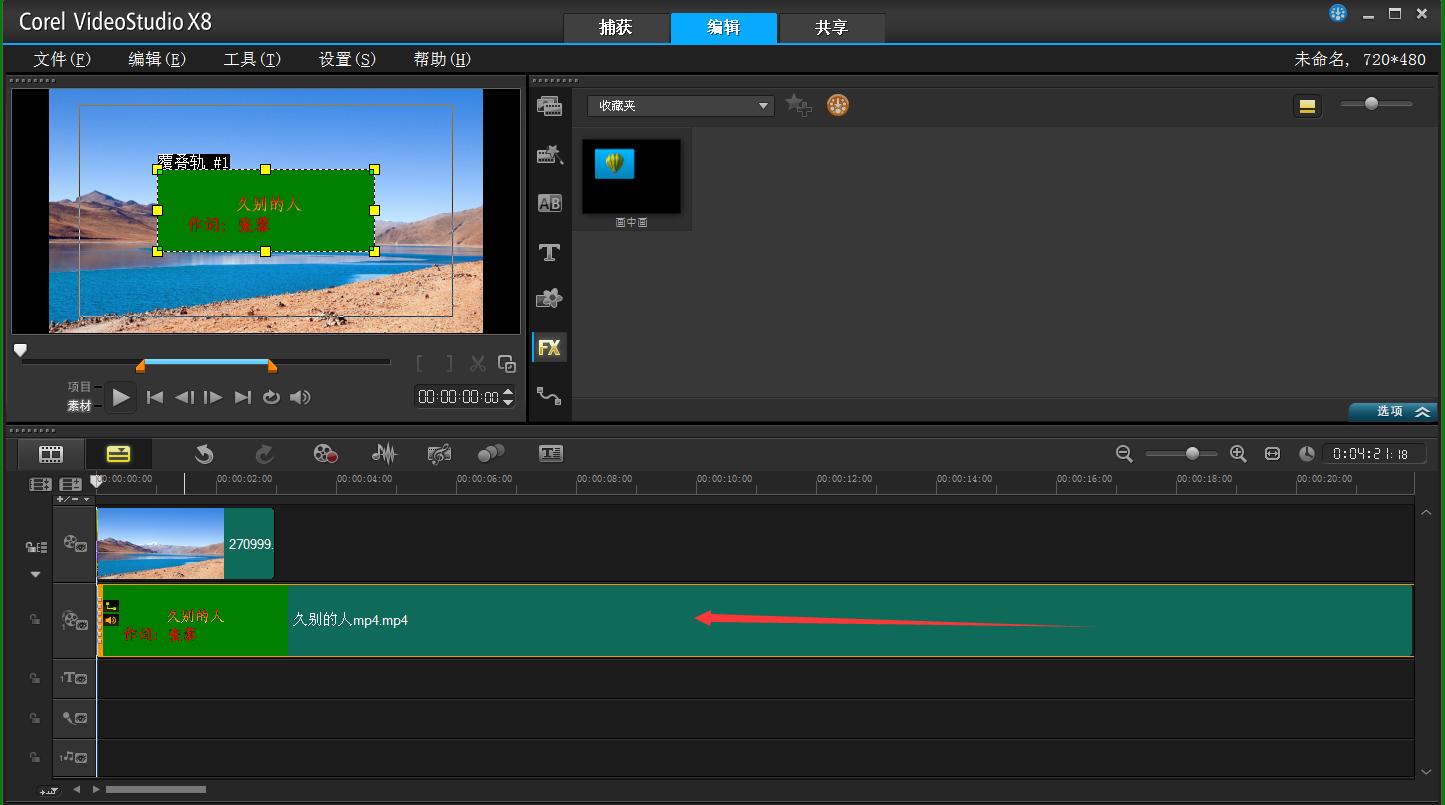Step to the previous frame
1445x805 pixels.
184,397
